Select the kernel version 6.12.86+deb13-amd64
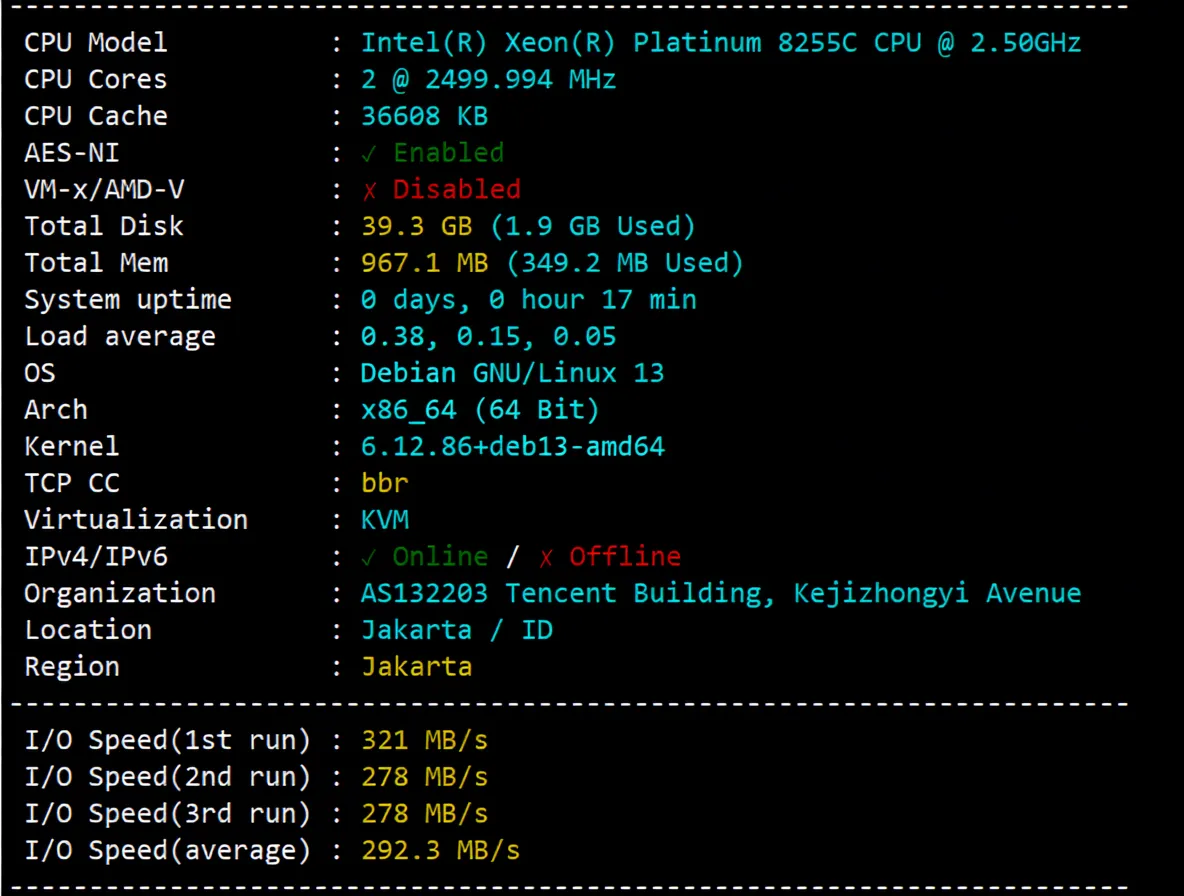Image resolution: width=1184 pixels, height=896 pixels. coord(513,447)
